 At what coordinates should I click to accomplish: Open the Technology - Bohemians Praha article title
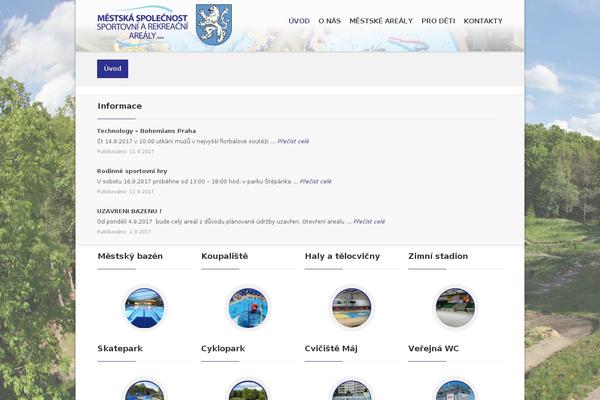tap(146, 131)
